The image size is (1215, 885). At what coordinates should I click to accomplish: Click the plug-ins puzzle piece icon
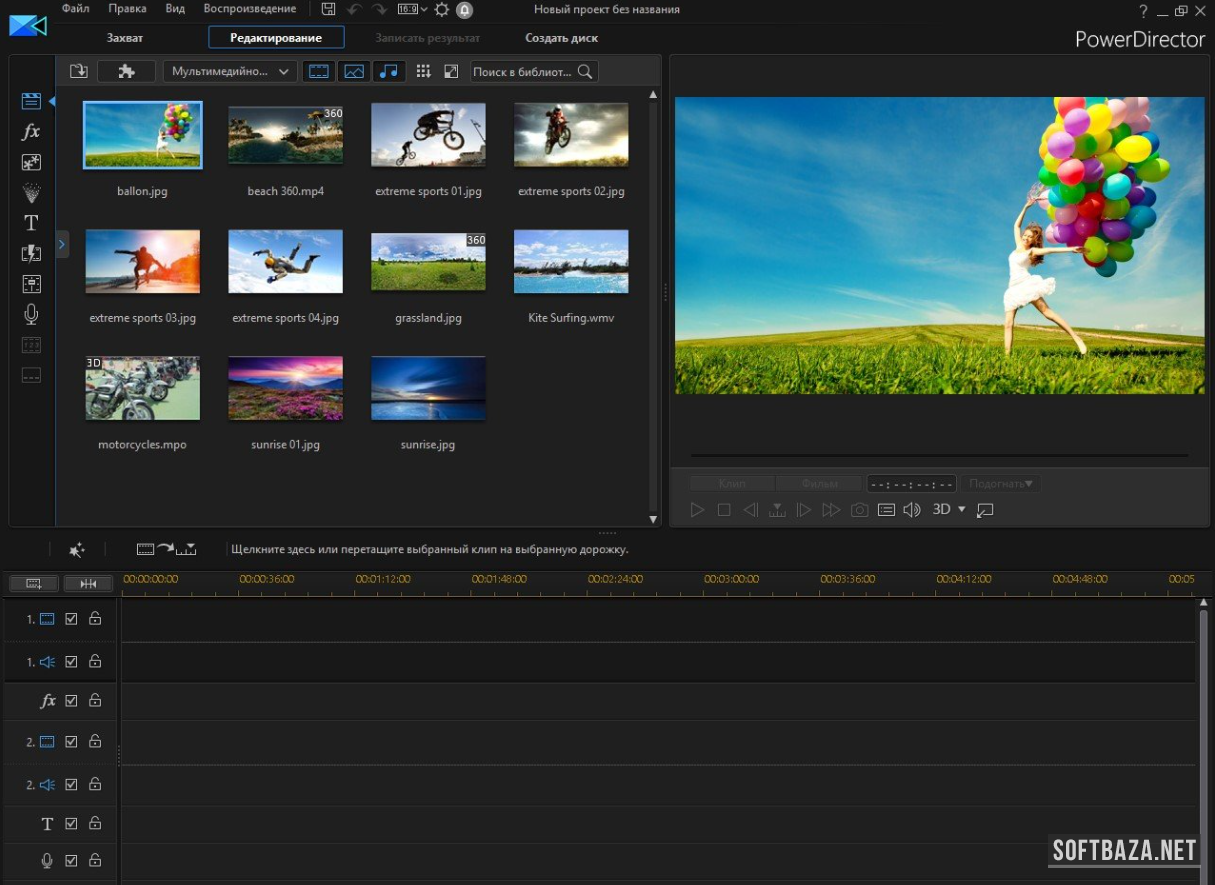click(x=126, y=71)
